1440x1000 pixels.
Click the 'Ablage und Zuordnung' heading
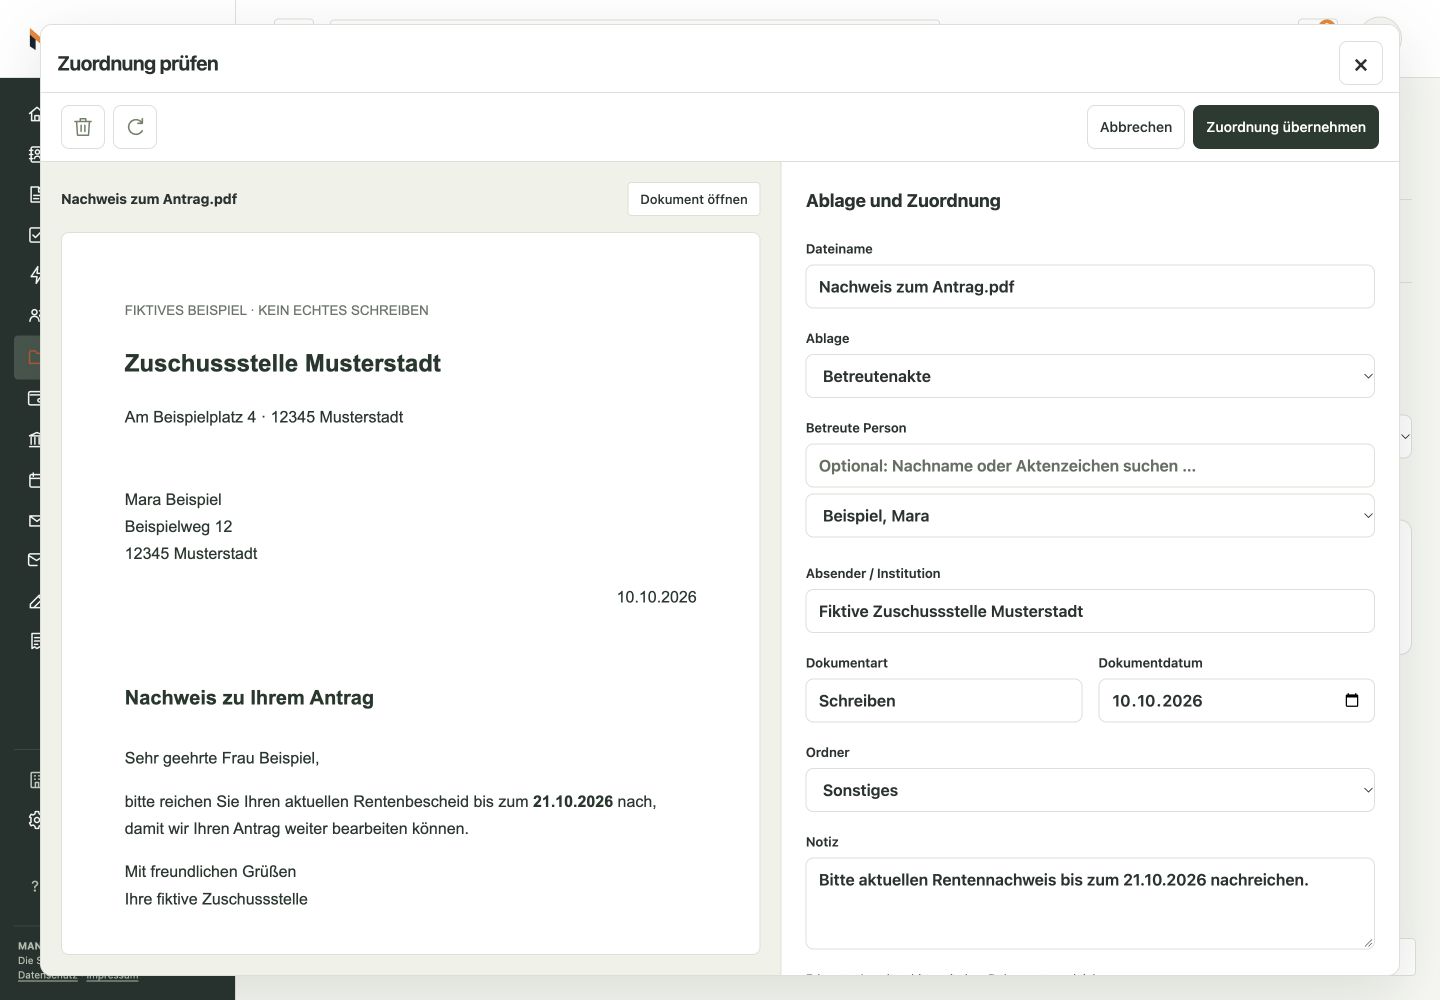(x=903, y=201)
